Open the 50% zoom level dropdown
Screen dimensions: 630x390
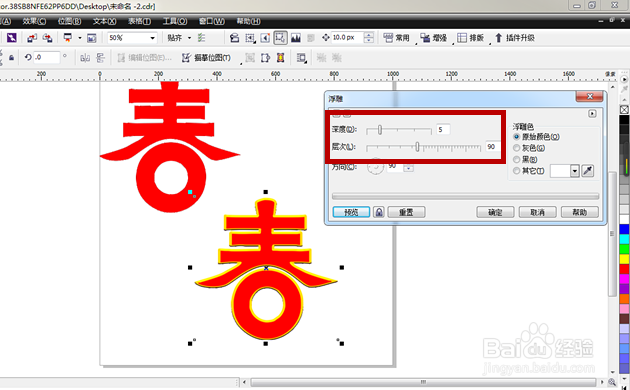[153, 38]
